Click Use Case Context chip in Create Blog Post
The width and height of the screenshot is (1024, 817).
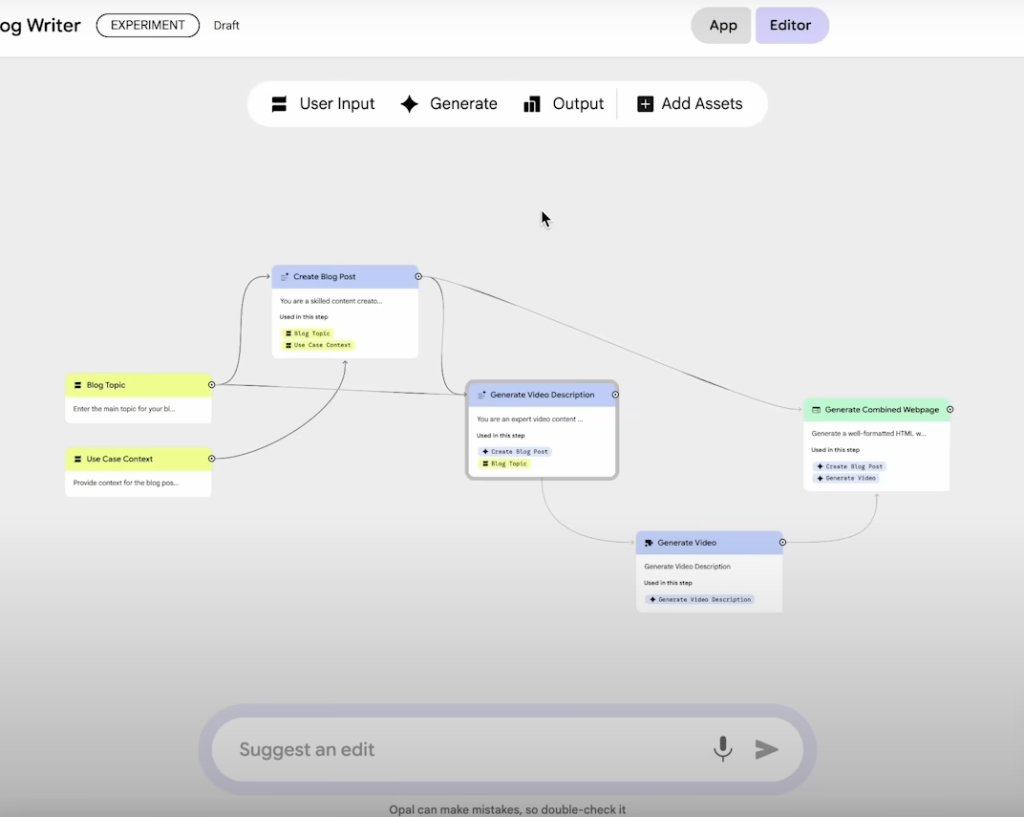point(318,345)
